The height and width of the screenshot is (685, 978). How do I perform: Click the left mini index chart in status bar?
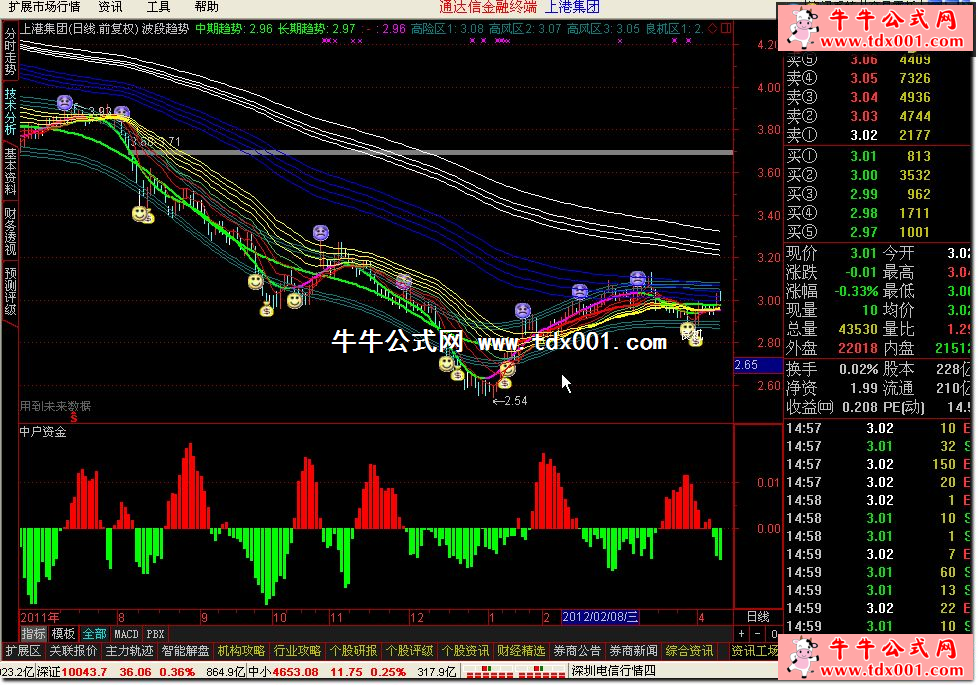tap(490, 671)
